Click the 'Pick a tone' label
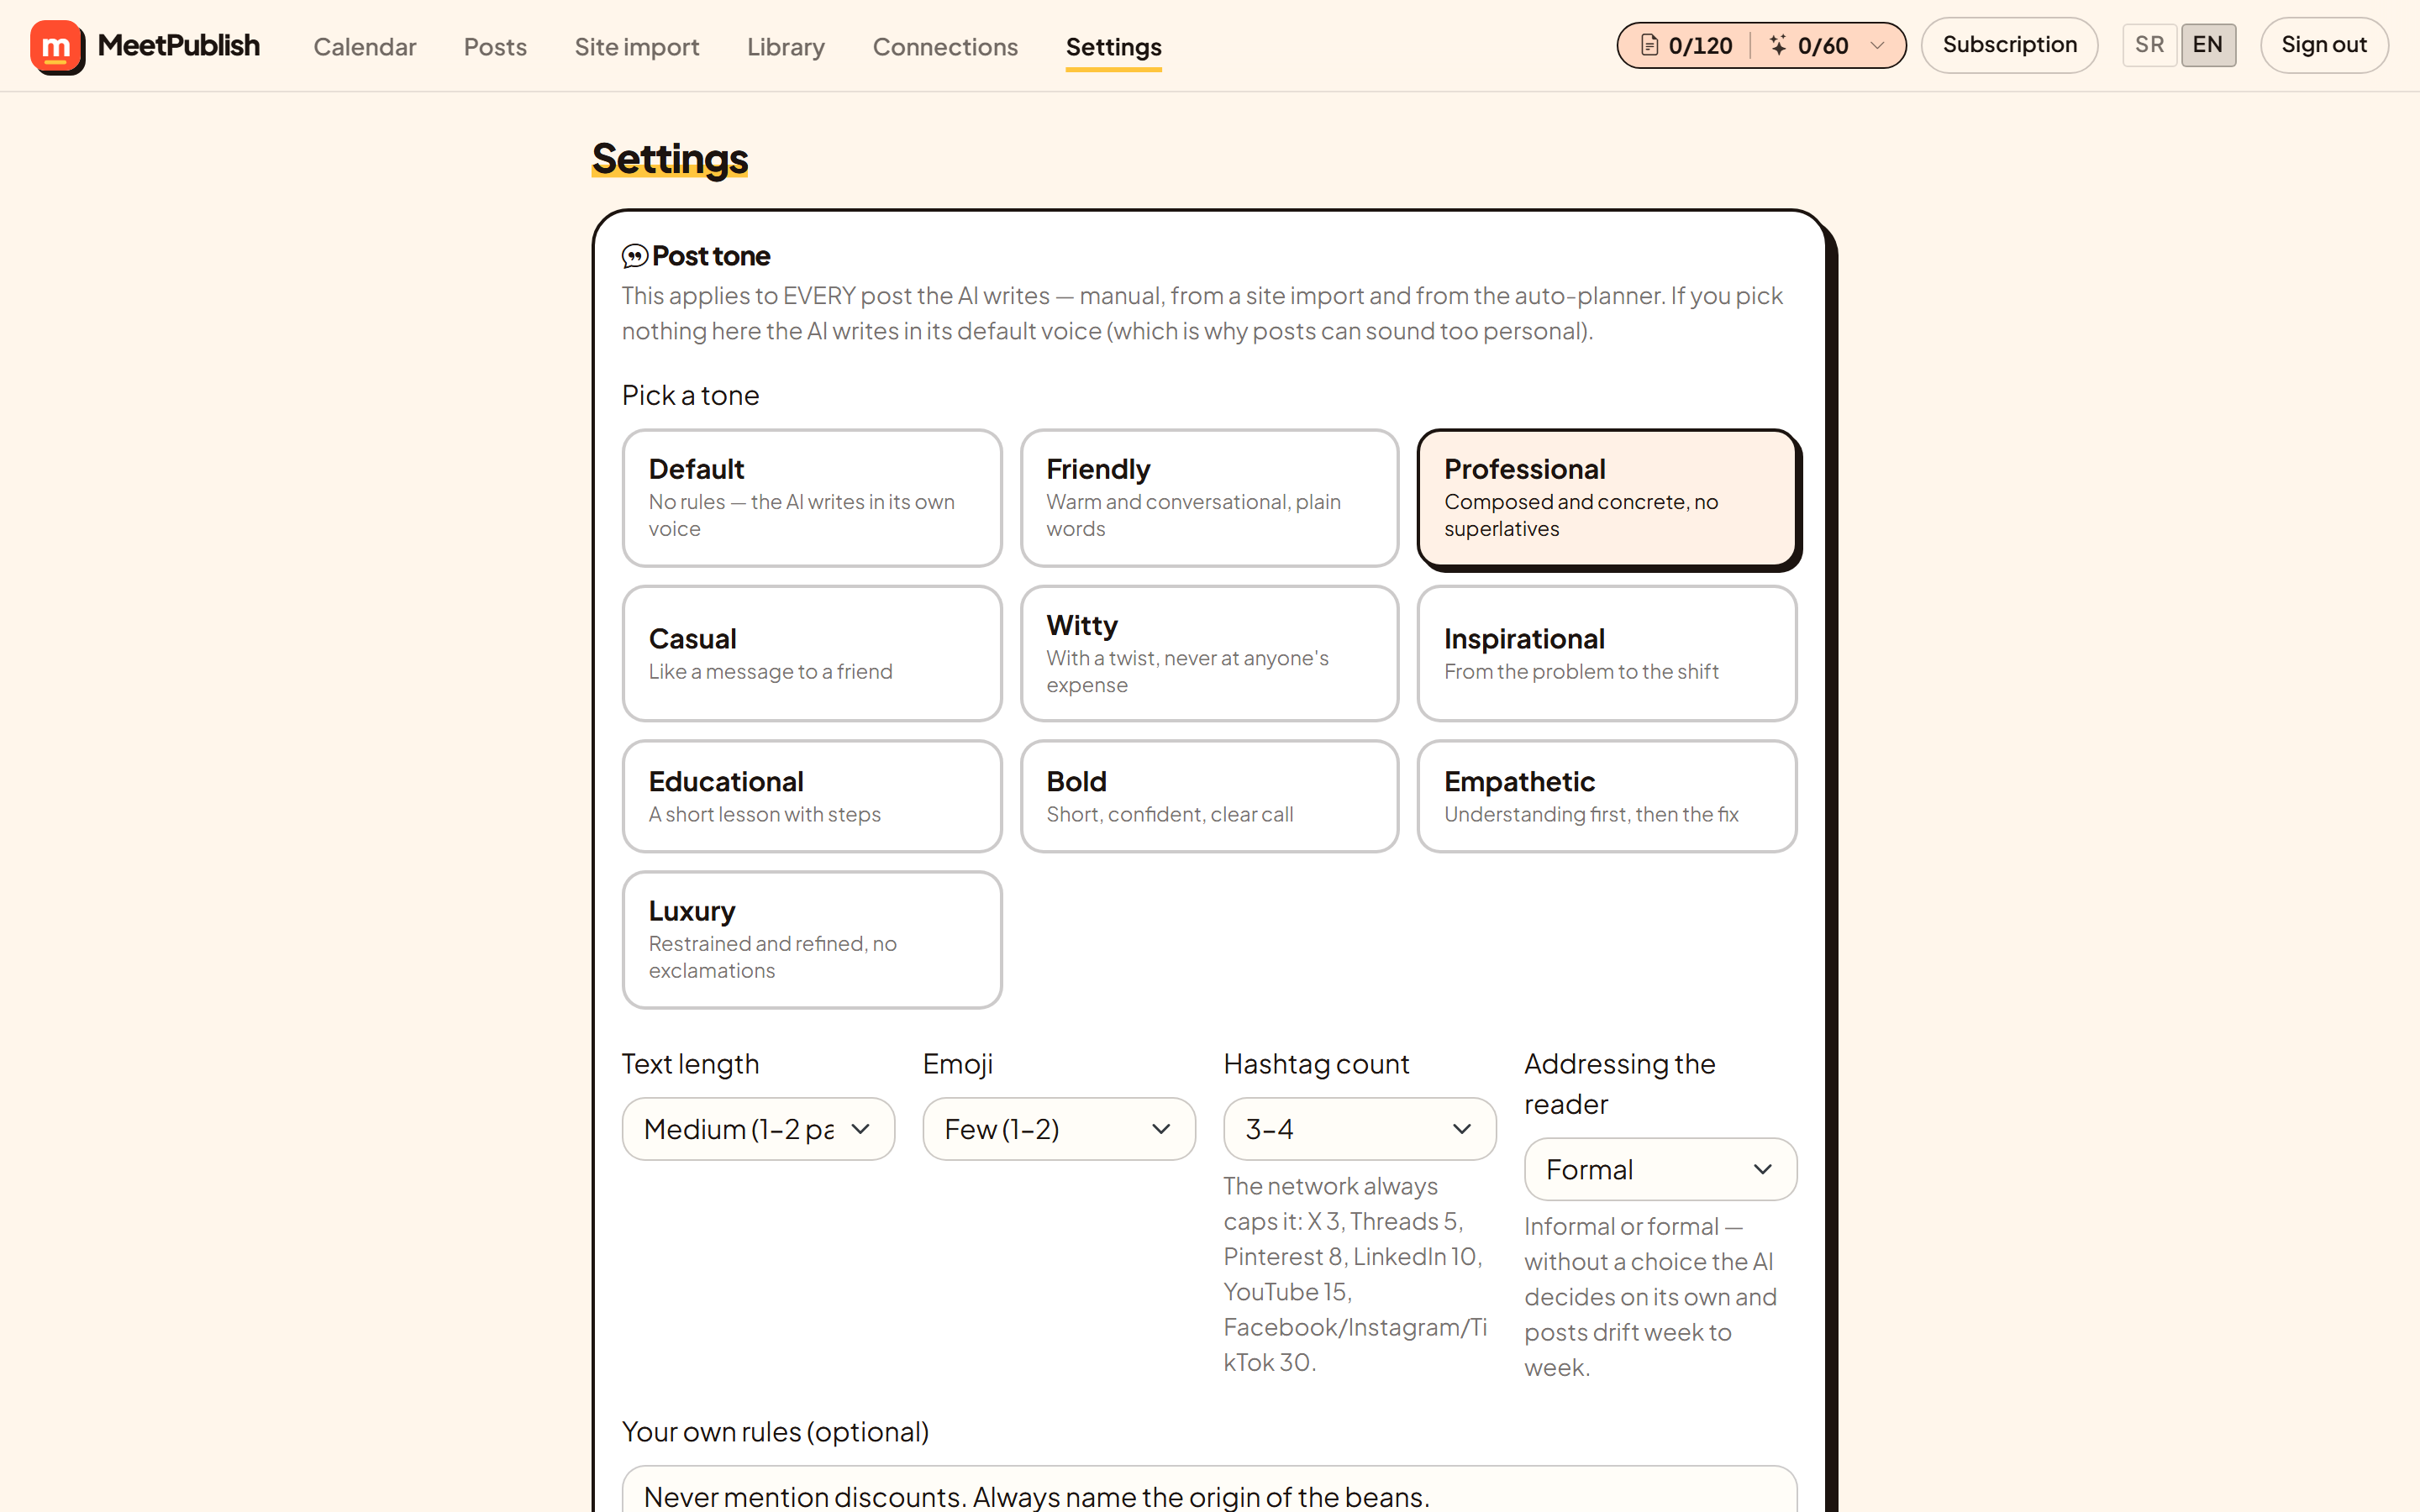 [x=690, y=395]
